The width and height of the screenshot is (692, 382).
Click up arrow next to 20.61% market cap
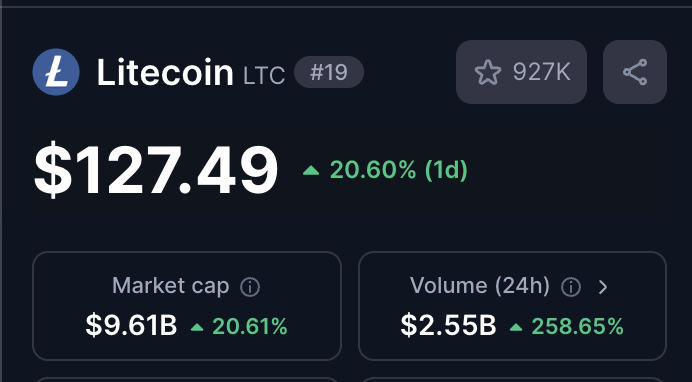pyautogui.click(x=197, y=327)
